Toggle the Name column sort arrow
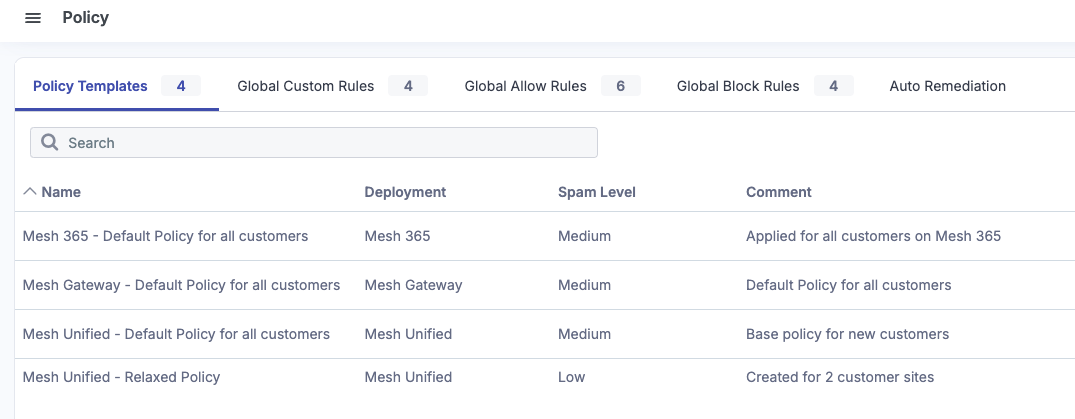 click(x=30, y=191)
